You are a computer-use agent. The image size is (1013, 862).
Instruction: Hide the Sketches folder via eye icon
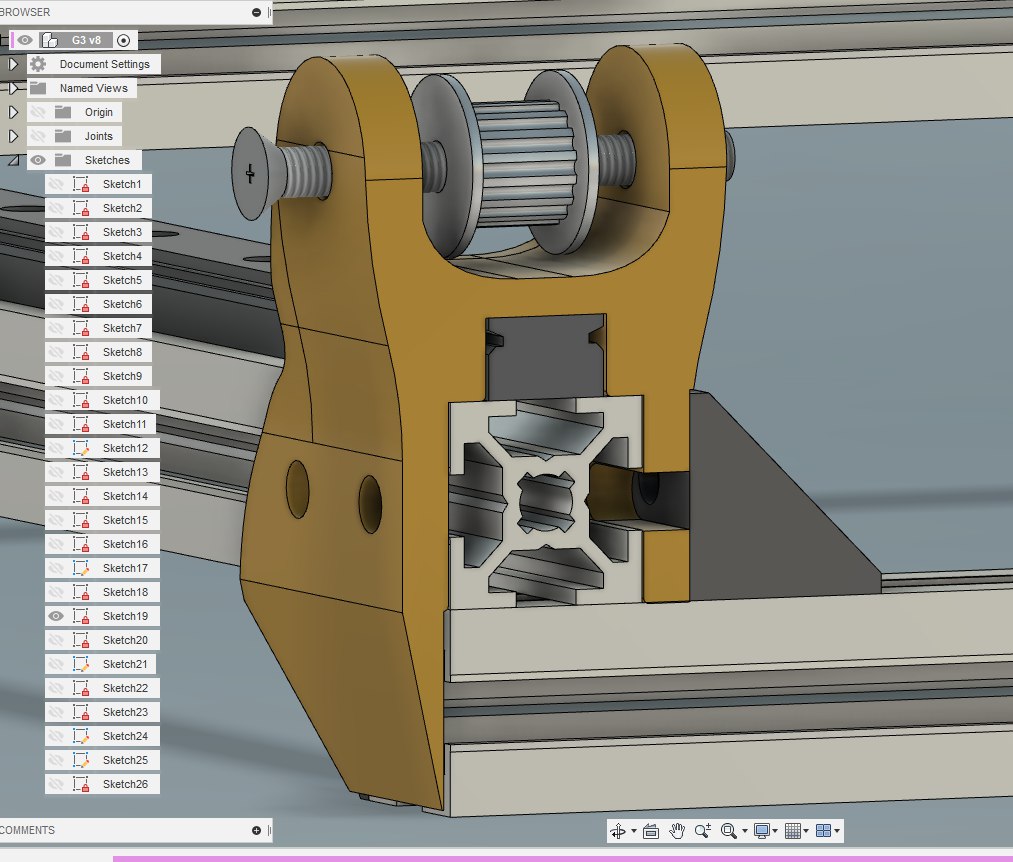(38, 160)
